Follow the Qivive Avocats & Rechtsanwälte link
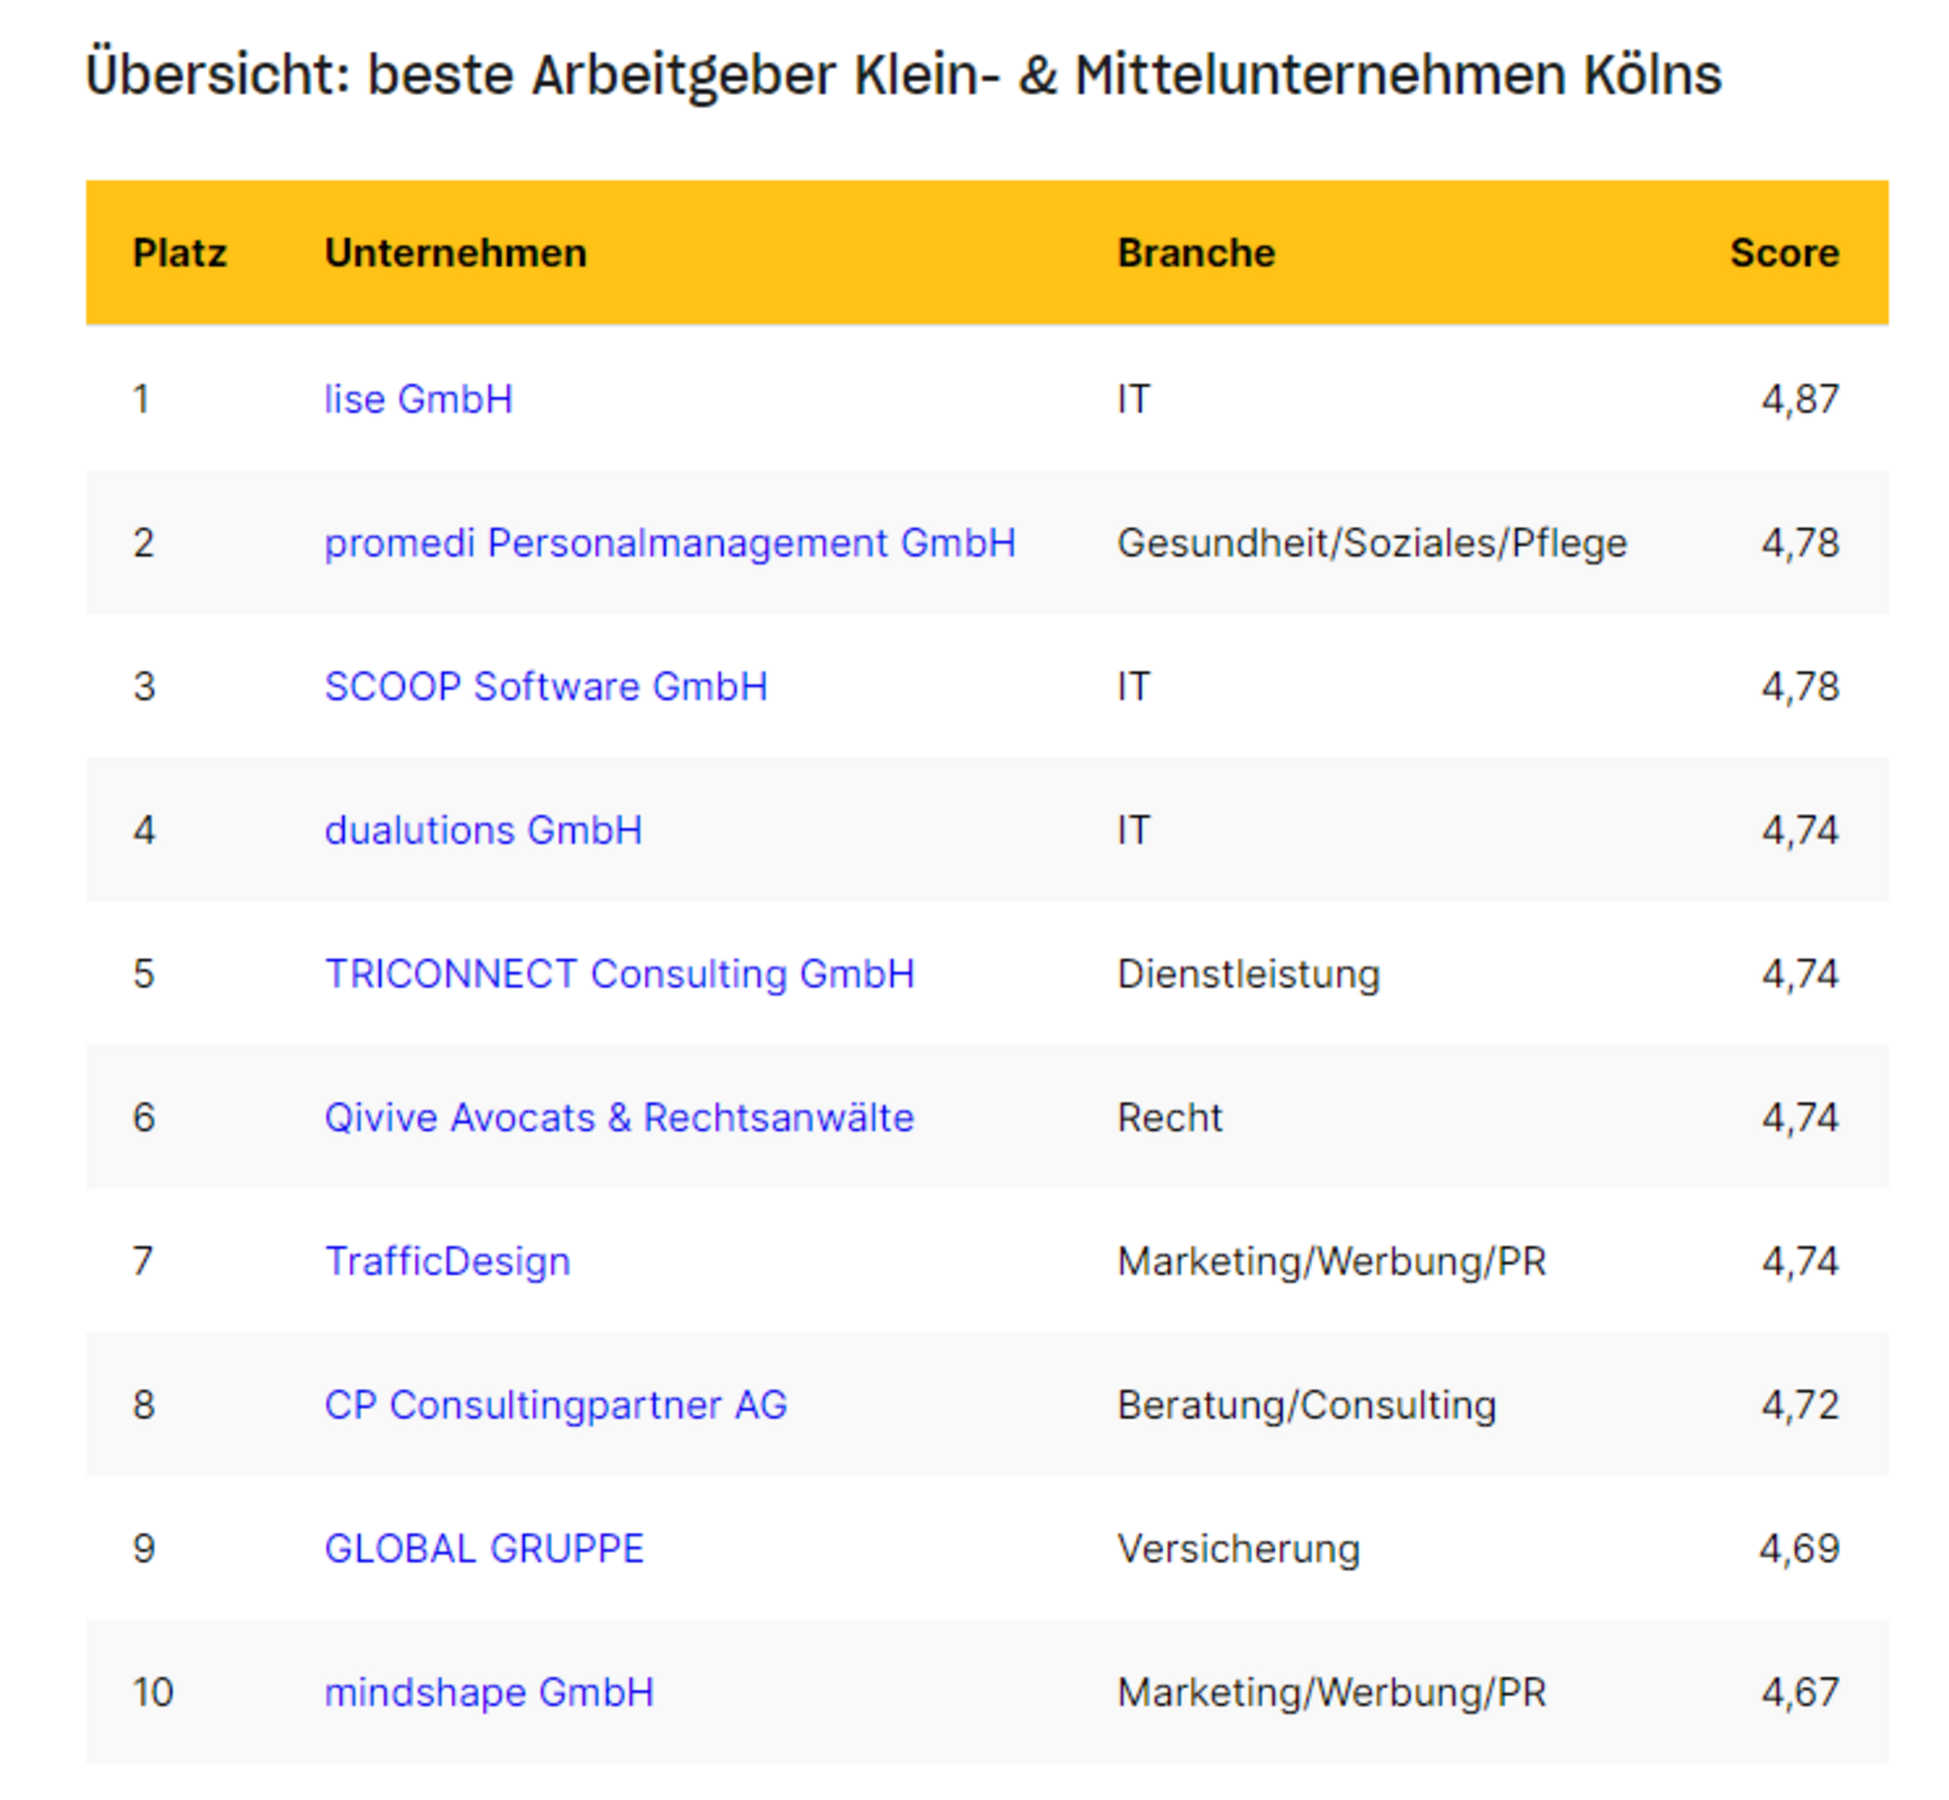Viewport: 1949px width, 1800px height. [618, 1117]
